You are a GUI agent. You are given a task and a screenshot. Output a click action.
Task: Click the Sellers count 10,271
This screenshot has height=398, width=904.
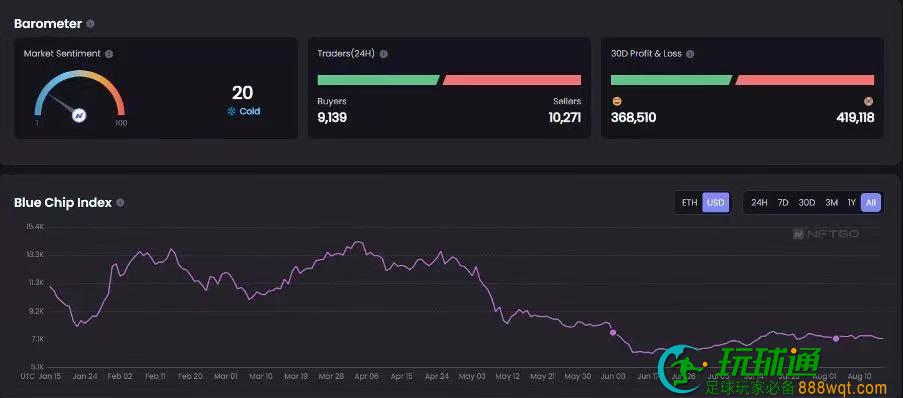pyautogui.click(x=565, y=118)
